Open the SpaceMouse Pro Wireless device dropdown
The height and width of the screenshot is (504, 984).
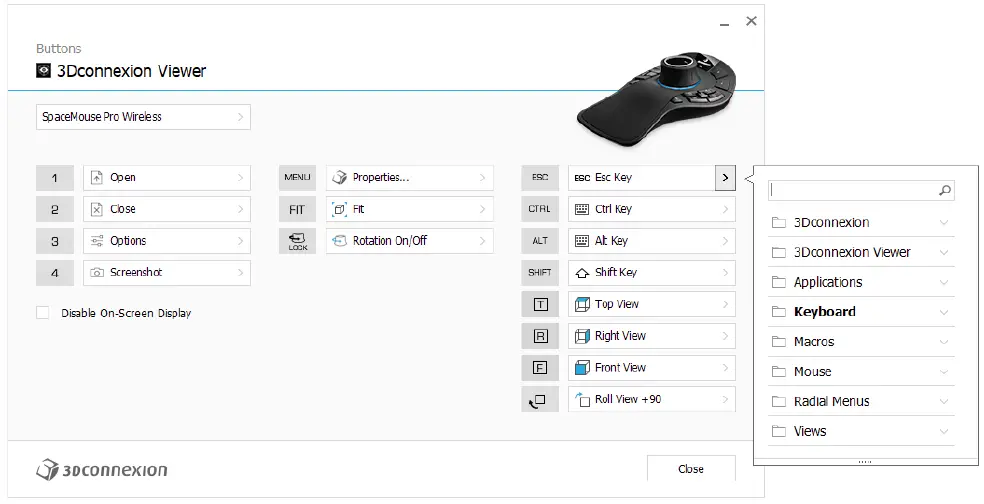[143, 117]
